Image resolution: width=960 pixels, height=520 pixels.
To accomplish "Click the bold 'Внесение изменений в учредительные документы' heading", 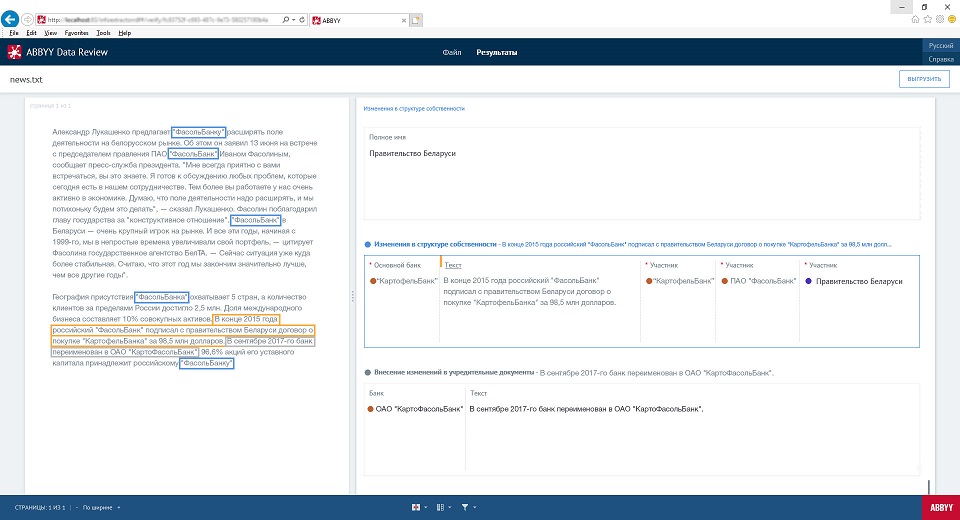I will [x=454, y=372].
